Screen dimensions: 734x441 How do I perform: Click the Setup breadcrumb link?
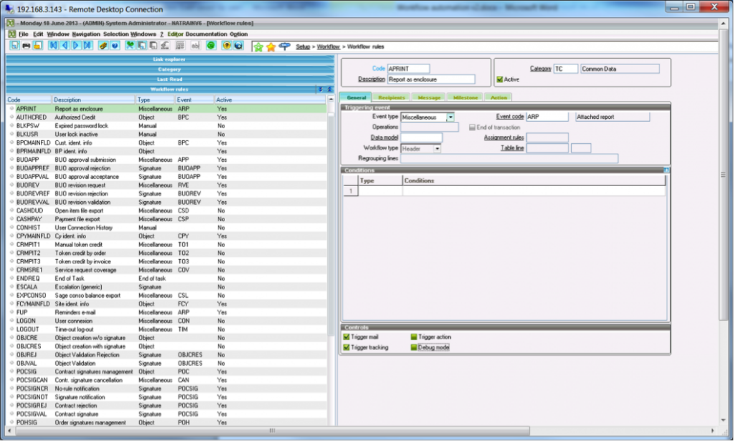click(x=303, y=47)
